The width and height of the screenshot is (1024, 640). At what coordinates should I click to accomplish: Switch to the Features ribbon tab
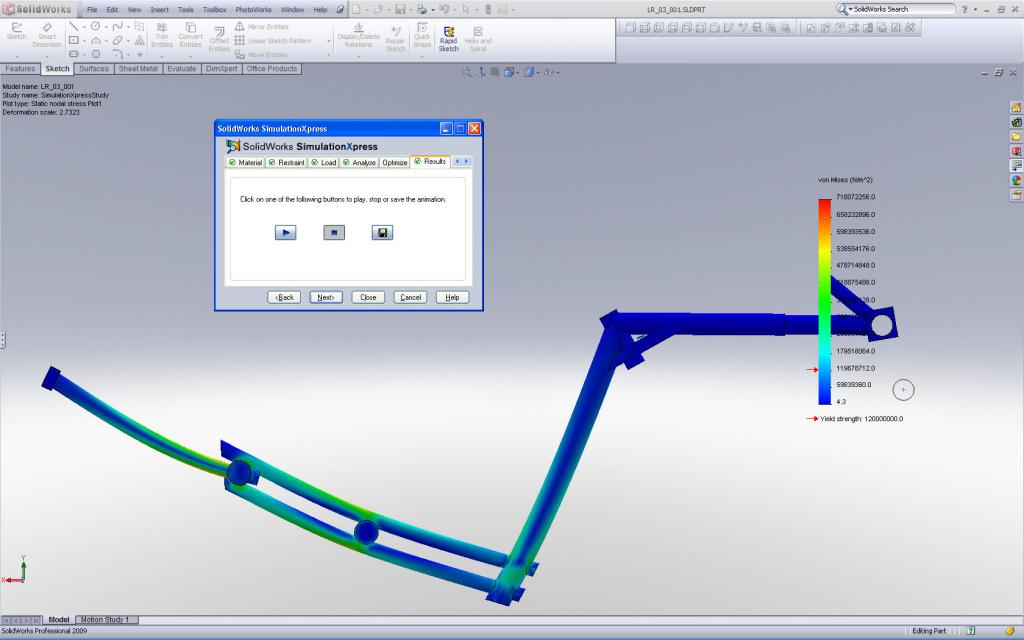pyautogui.click(x=20, y=69)
